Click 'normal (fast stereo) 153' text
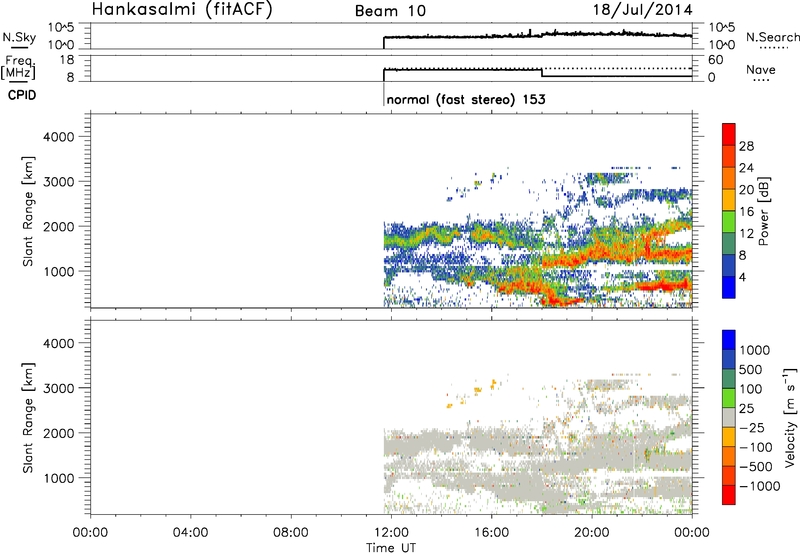800x554 pixels. pyautogui.click(x=466, y=99)
